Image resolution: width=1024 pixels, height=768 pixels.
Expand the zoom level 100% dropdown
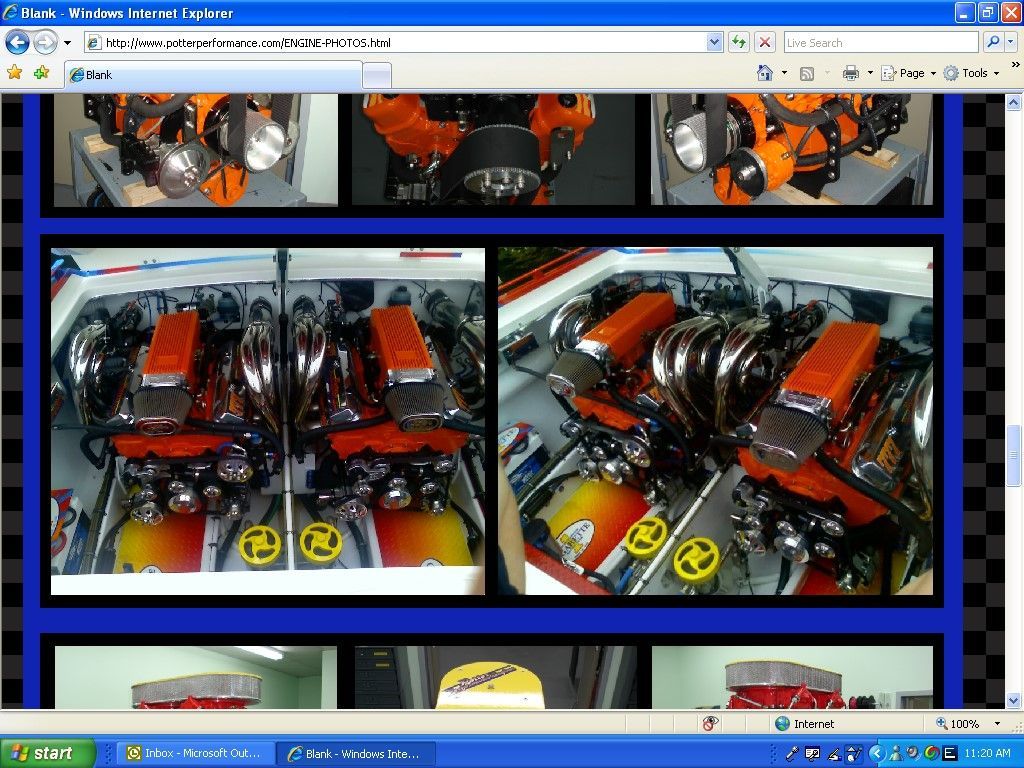pos(997,723)
